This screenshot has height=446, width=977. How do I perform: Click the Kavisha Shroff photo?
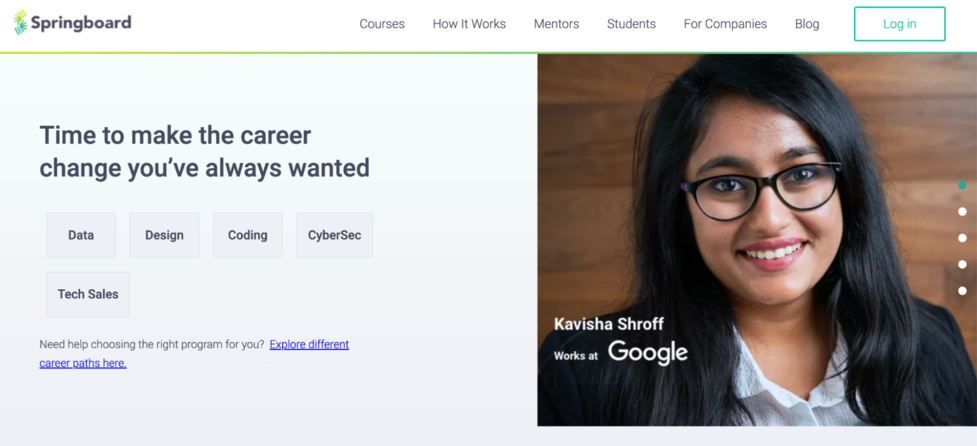click(x=757, y=240)
